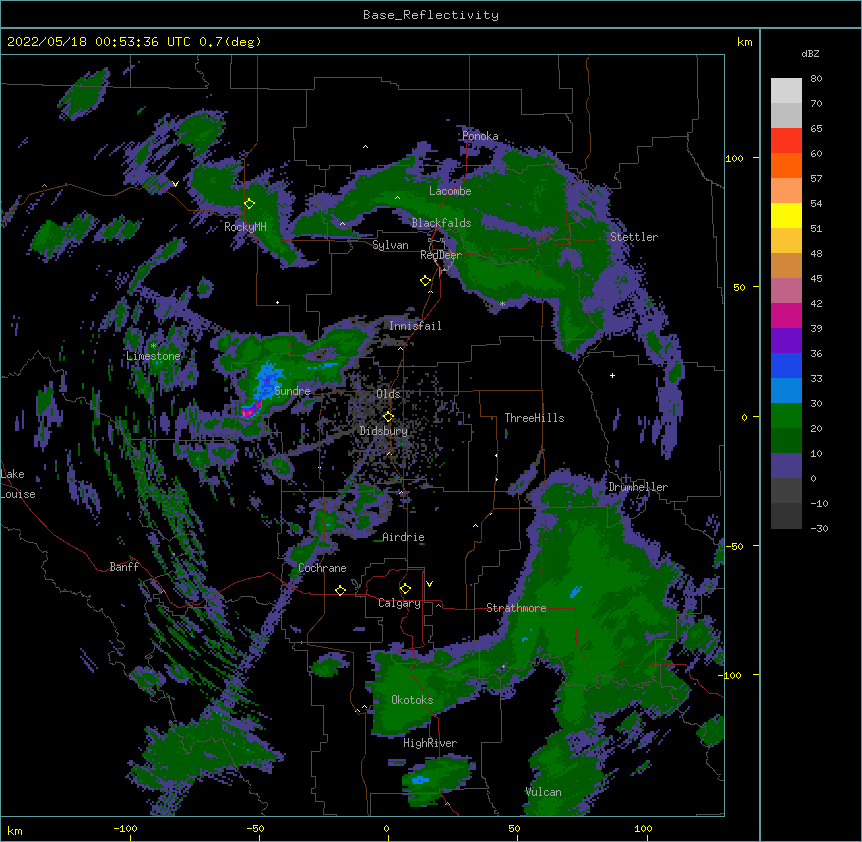Select the yellow diamond marker between Olds and Didsbury

[x=388, y=417]
